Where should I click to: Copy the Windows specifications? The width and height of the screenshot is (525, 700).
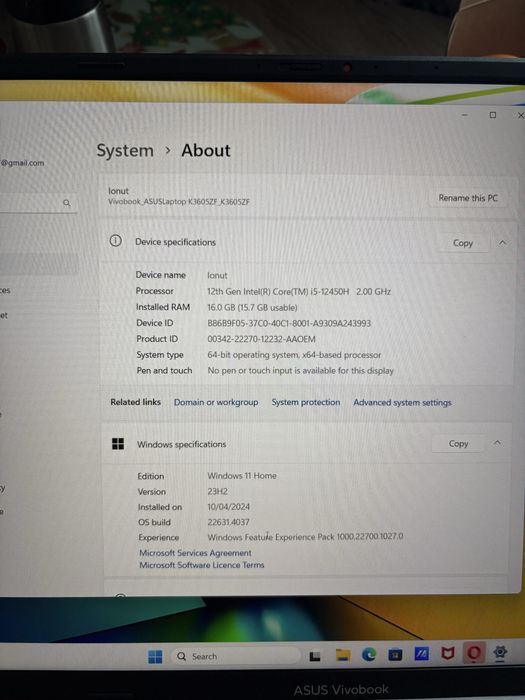tap(458, 443)
